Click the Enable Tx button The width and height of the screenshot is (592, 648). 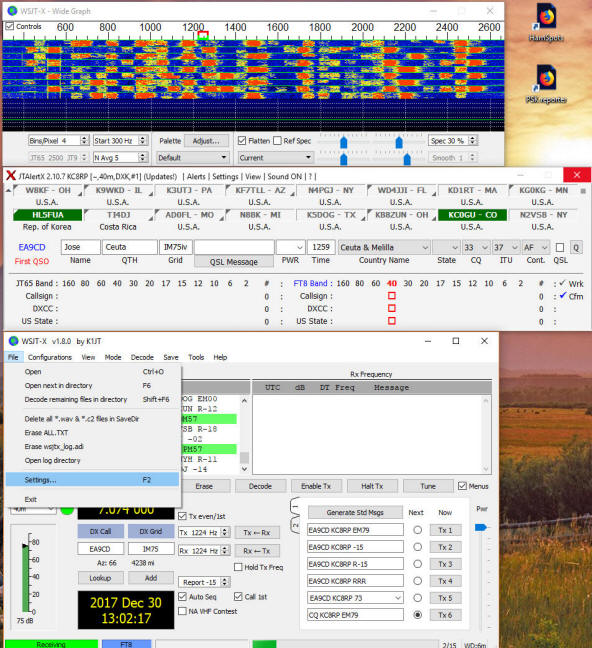[x=316, y=486]
